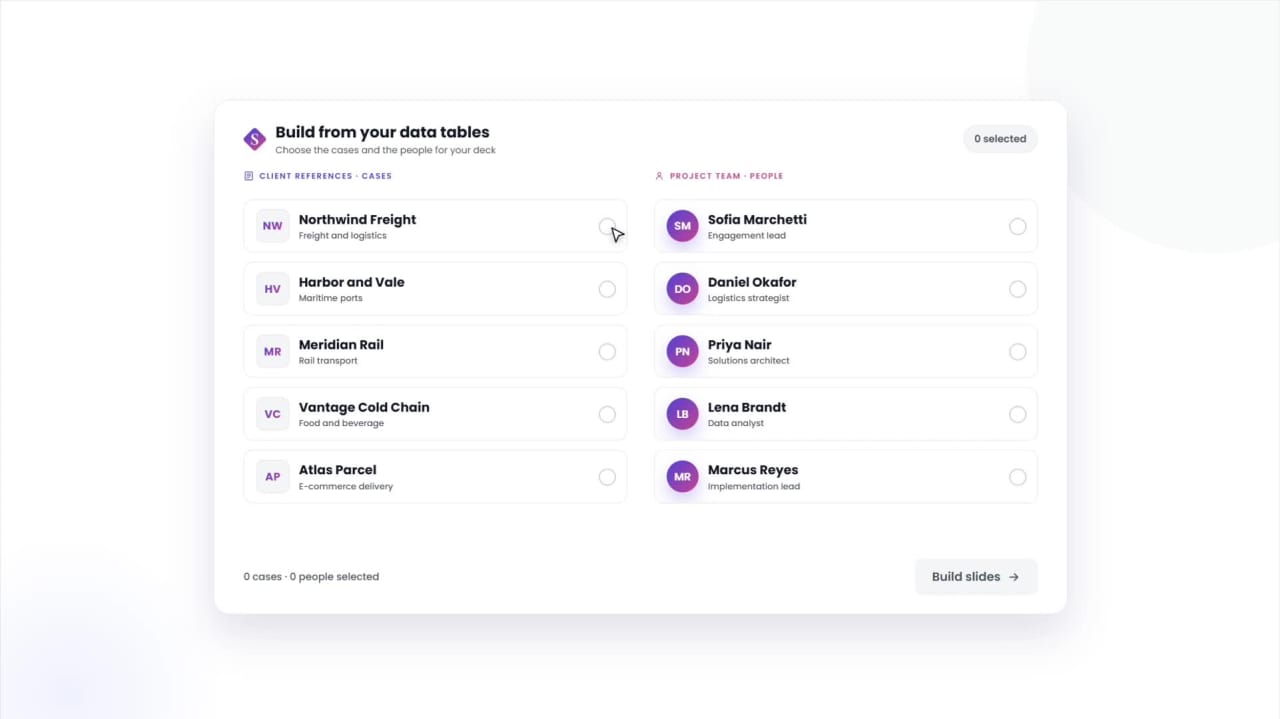This screenshot has width=1280, height=719.
Task: Click the Priya Nair name
Action: coord(740,344)
